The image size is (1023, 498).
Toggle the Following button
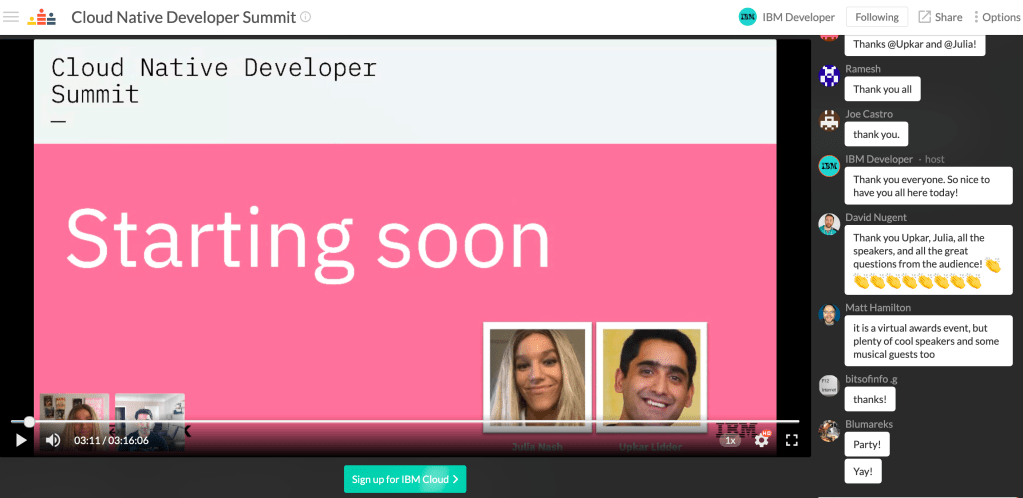pos(876,17)
